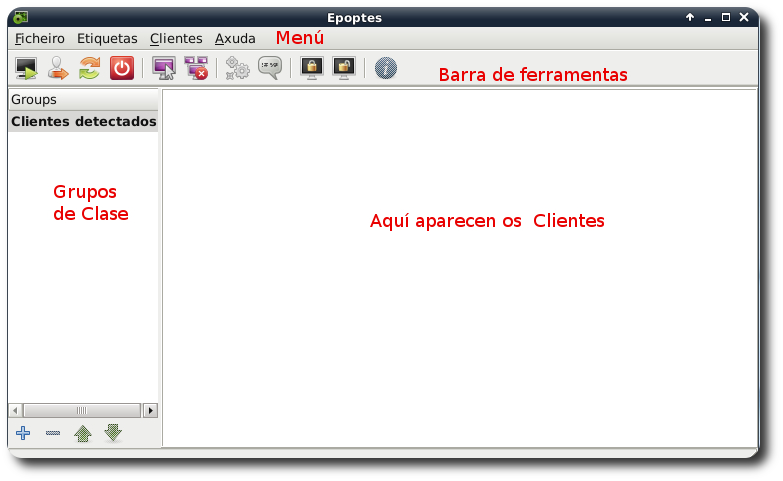The image size is (783, 481).
Task: Open the Ficheiro menu
Action: coord(40,38)
